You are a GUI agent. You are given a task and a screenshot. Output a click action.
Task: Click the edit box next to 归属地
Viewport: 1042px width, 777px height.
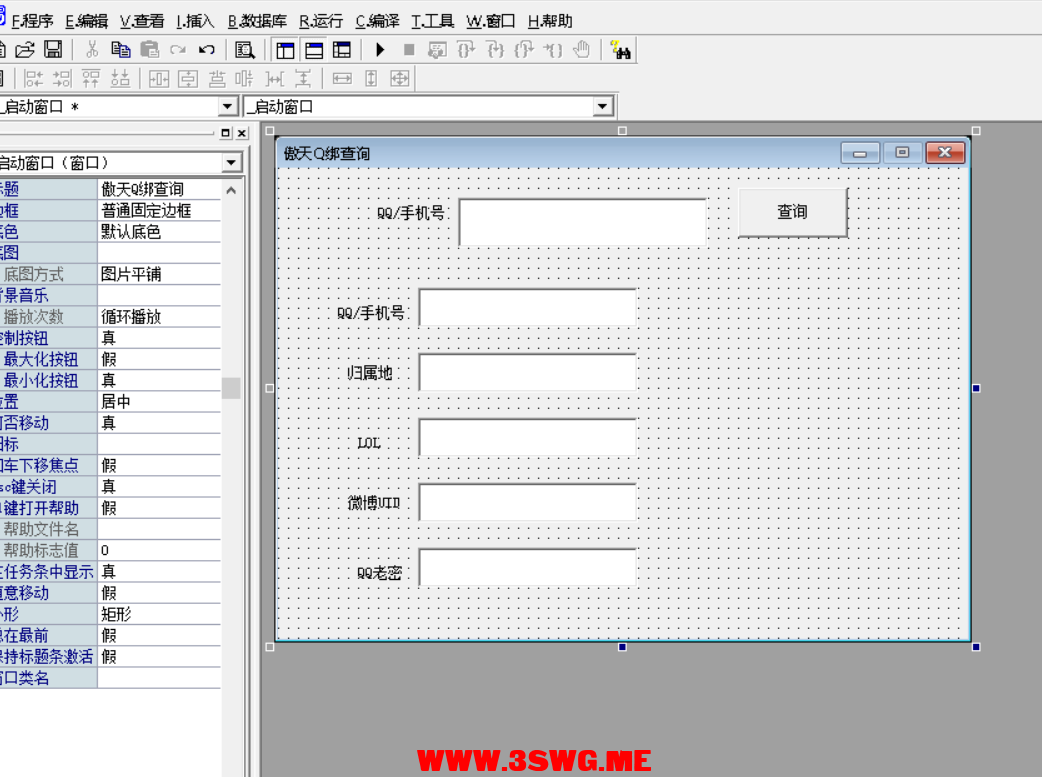[528, 372]
